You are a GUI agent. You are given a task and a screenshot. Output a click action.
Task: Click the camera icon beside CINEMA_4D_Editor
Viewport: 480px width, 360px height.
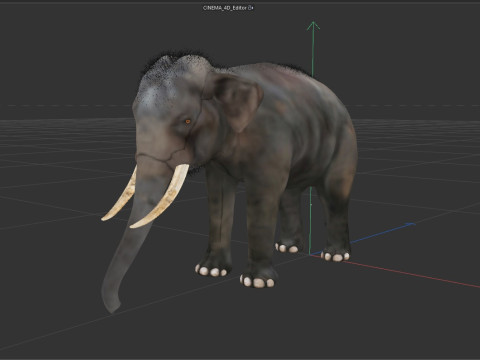pyautogui.click(x=251, y=8)
